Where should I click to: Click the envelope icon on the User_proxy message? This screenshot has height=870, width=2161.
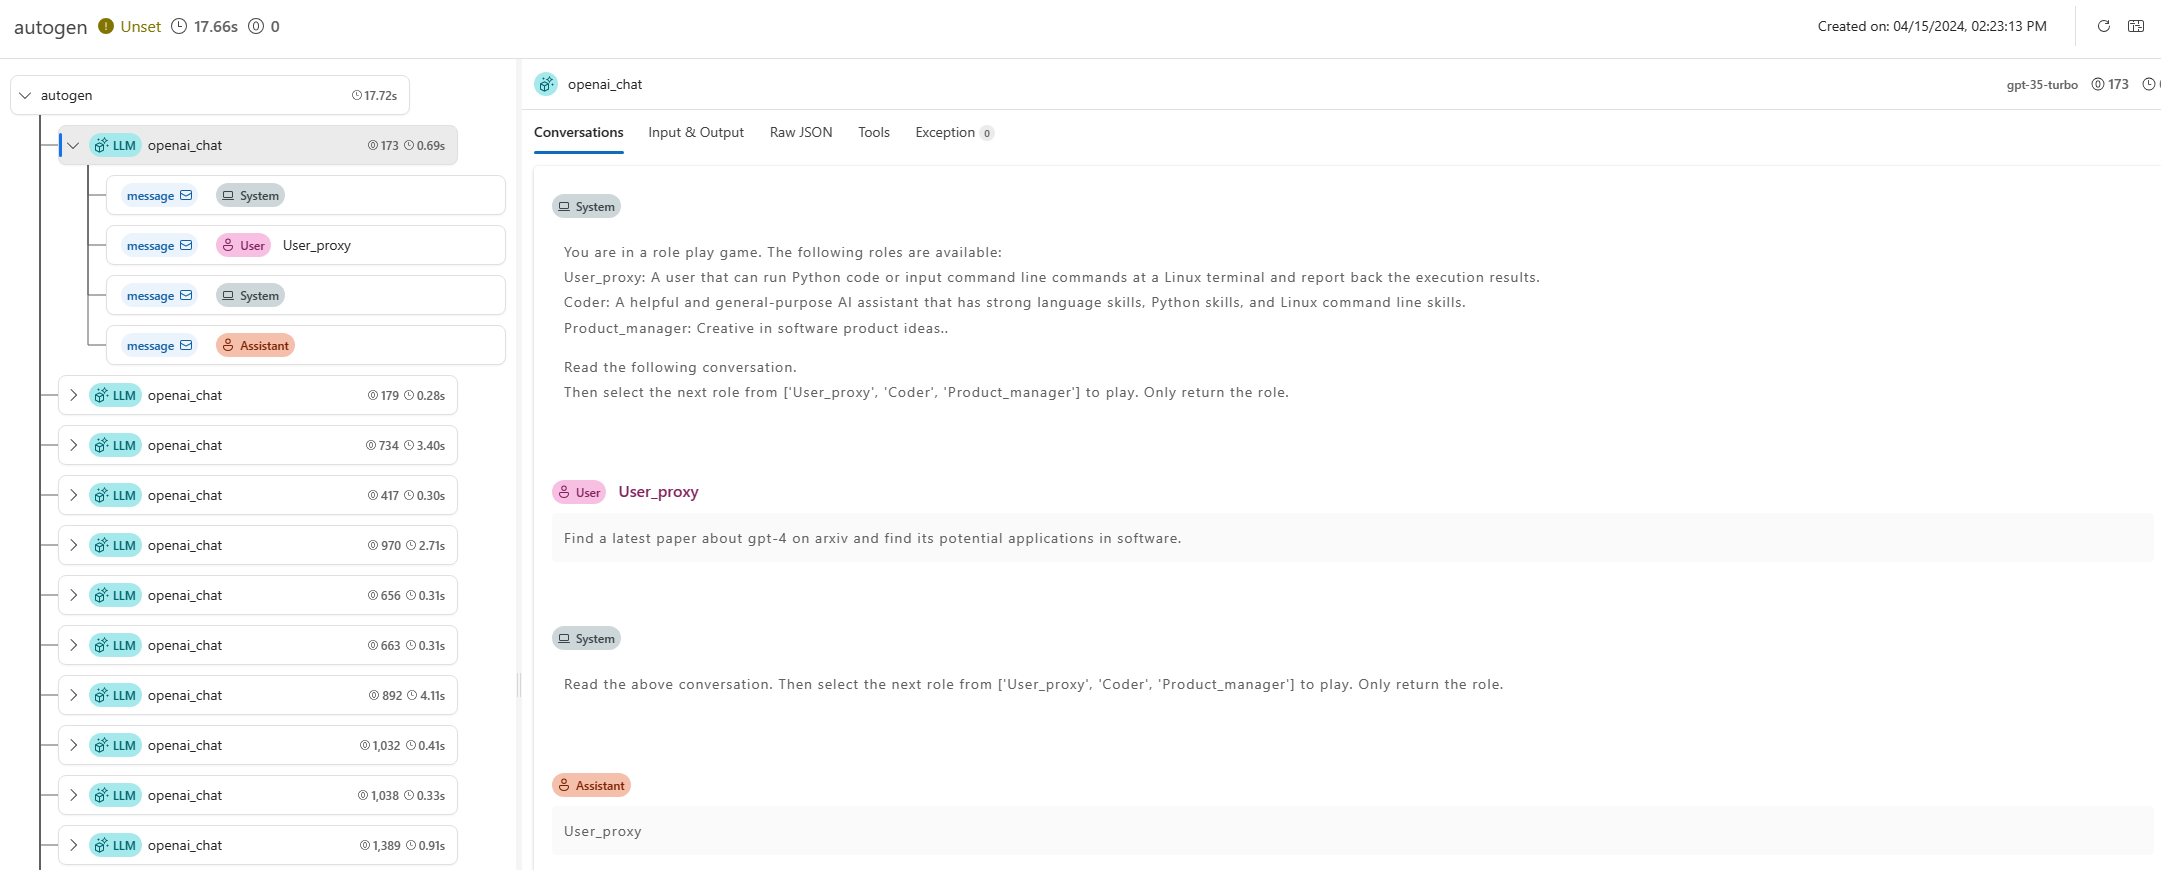[x=186, y=245]
